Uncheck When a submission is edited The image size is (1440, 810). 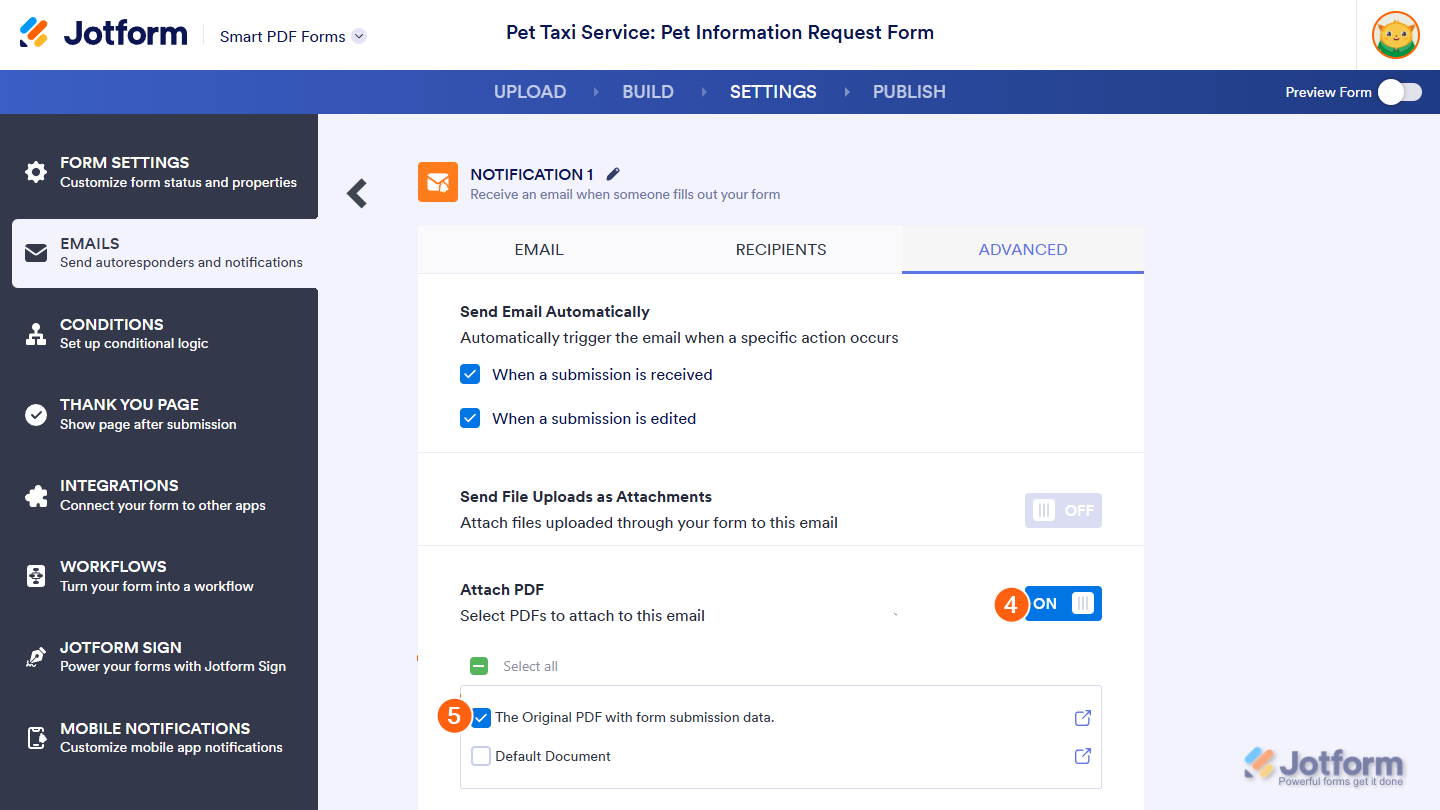click(x=470, y=418)
